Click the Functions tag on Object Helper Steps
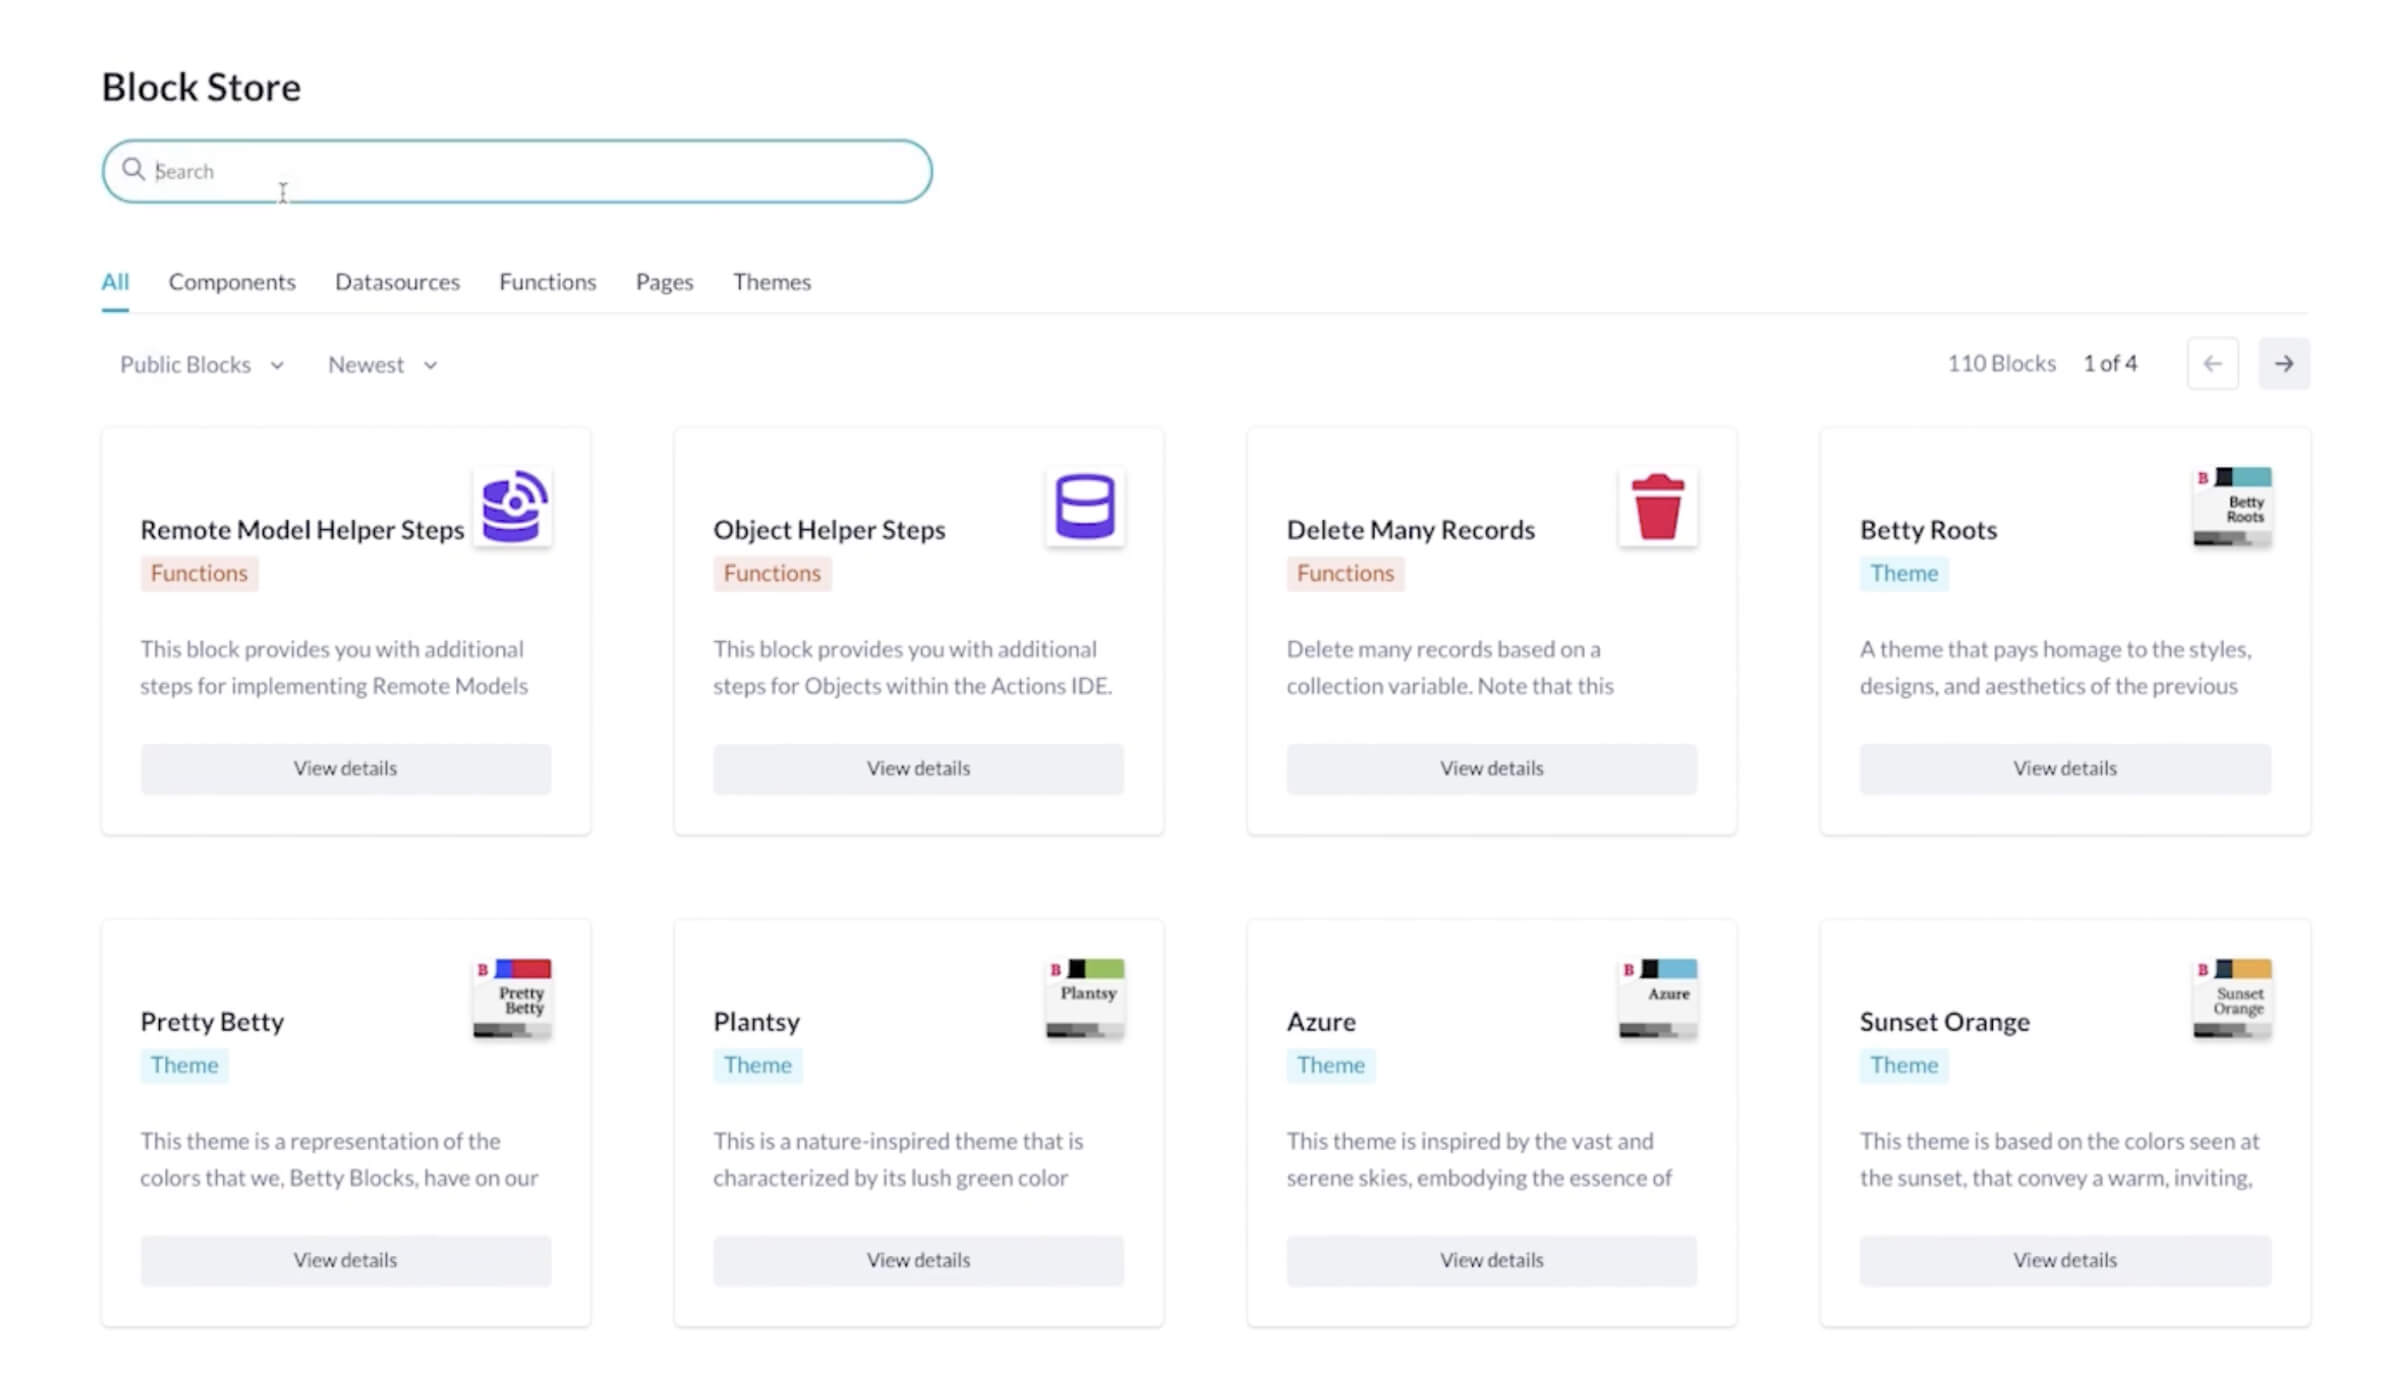Screen dimensions: 2387x1393 772,573
